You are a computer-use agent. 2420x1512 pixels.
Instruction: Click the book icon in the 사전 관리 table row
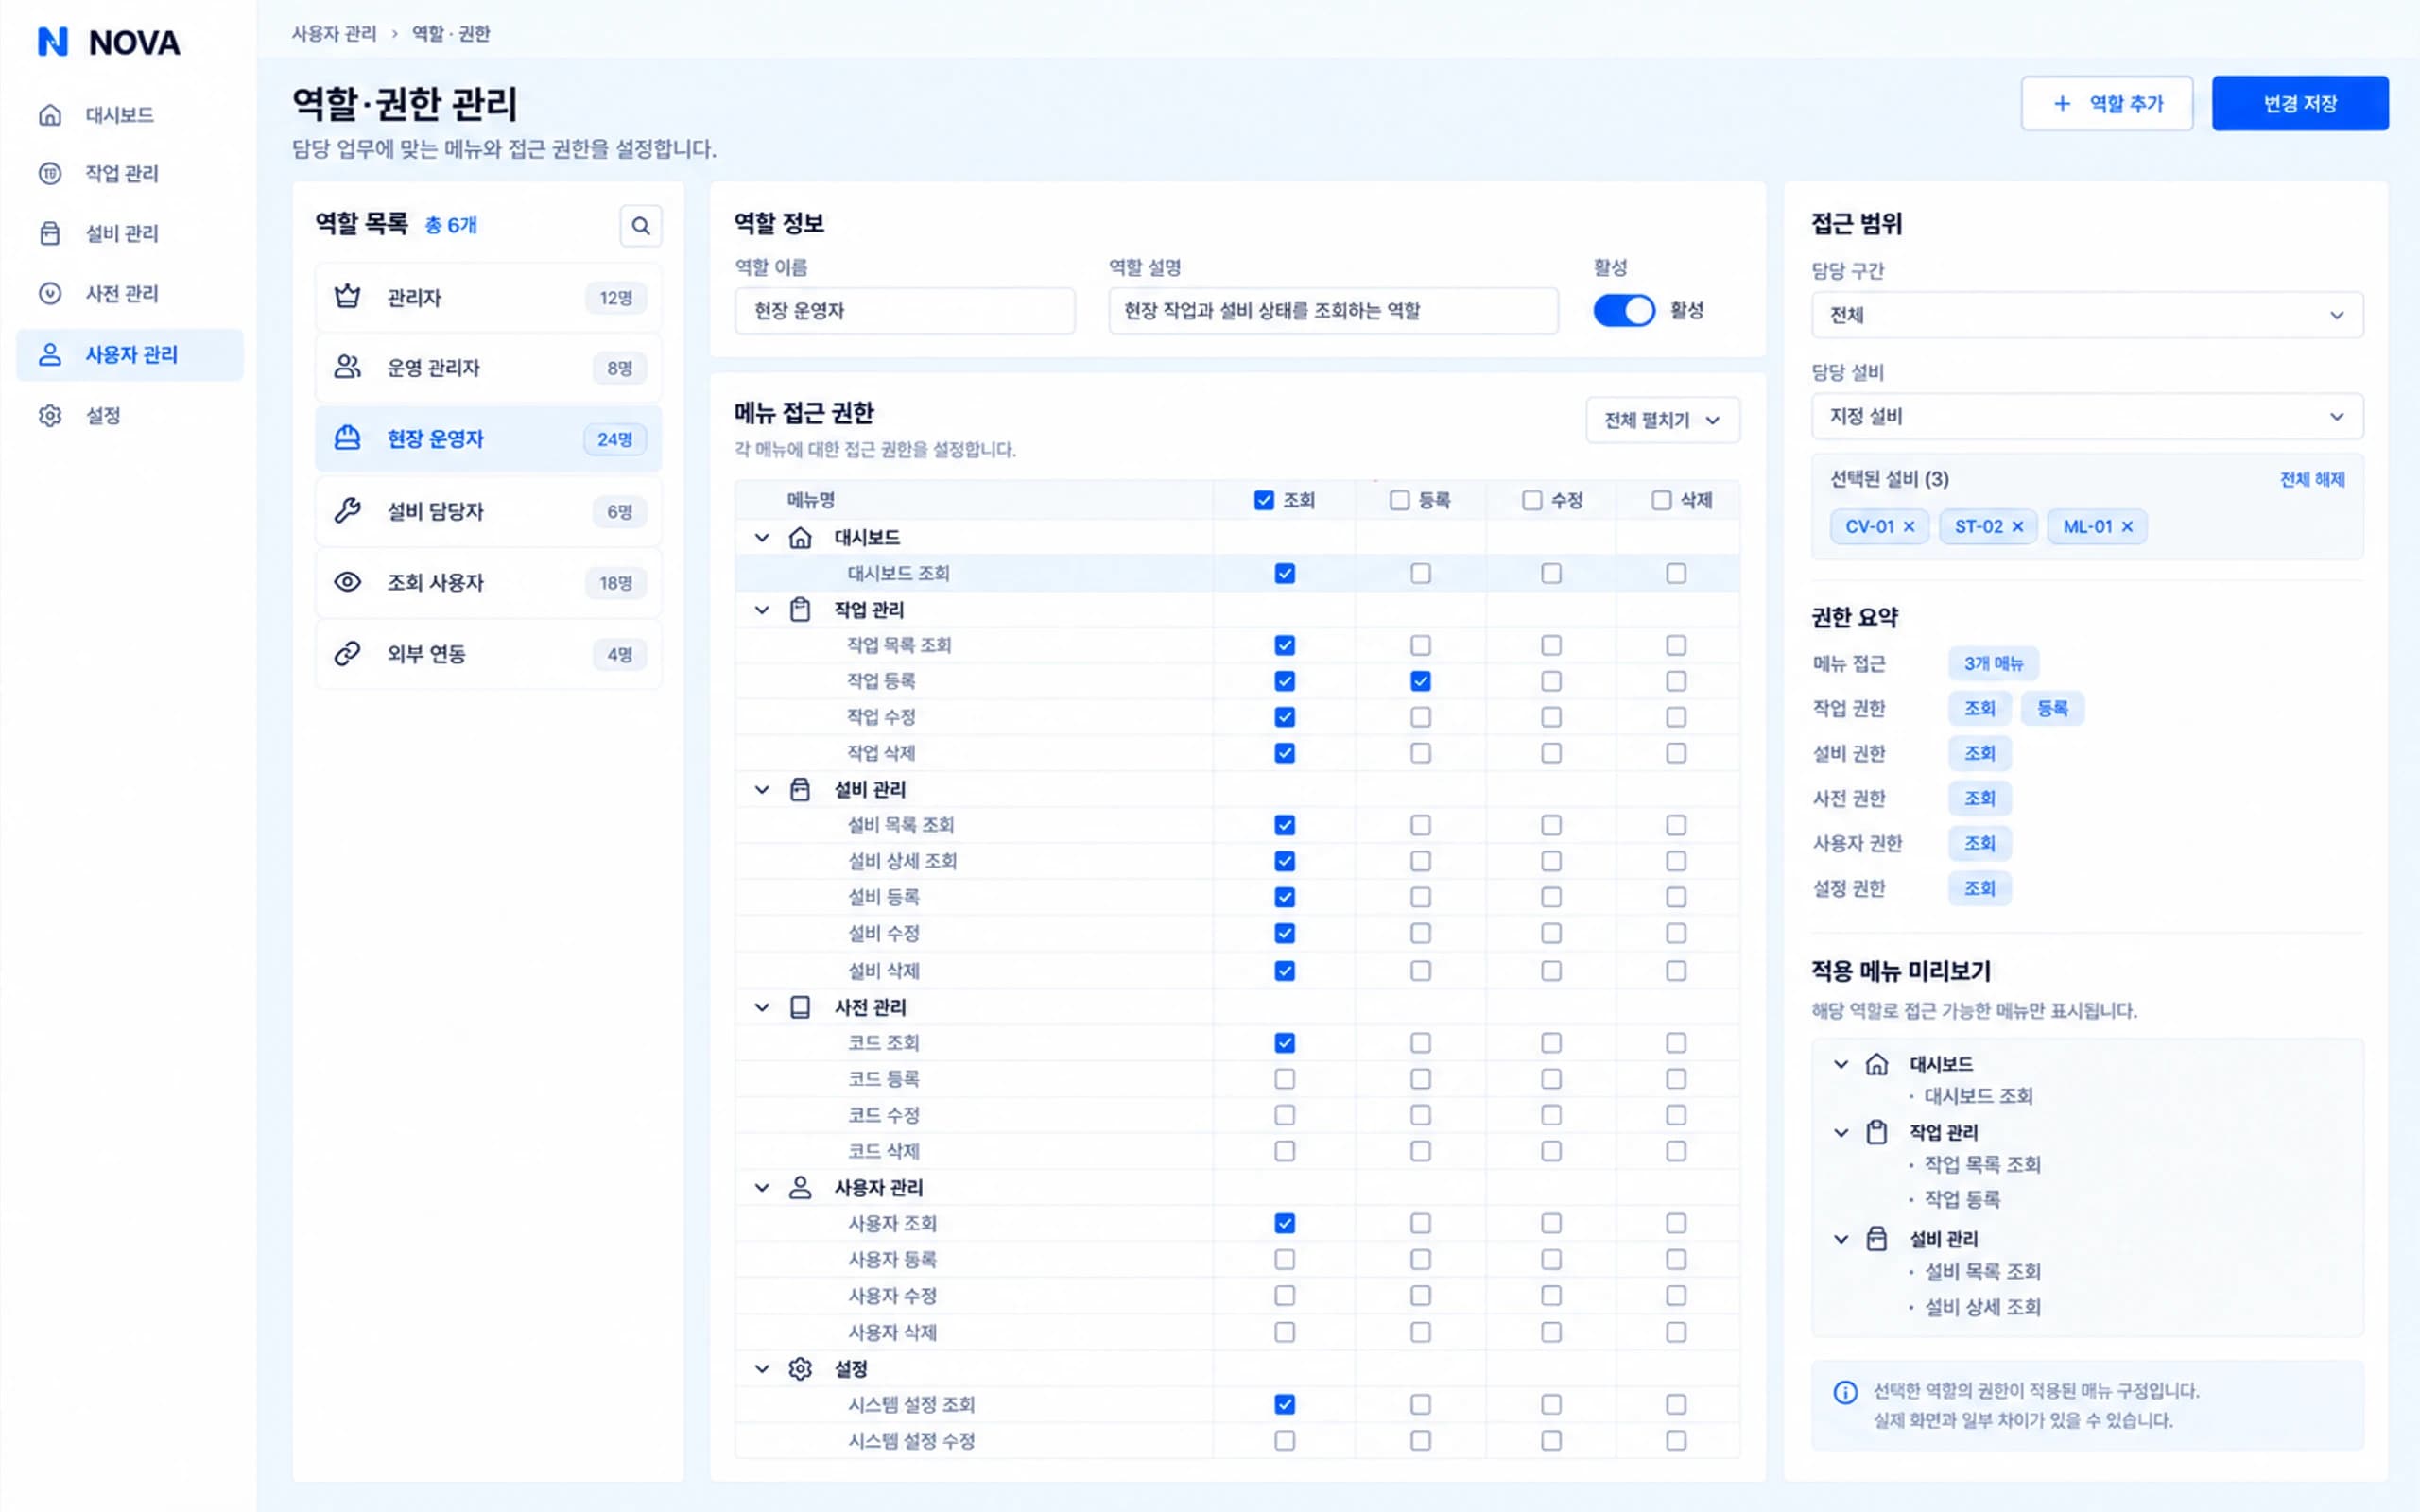pyautogui.click(x=800, y=1007)
